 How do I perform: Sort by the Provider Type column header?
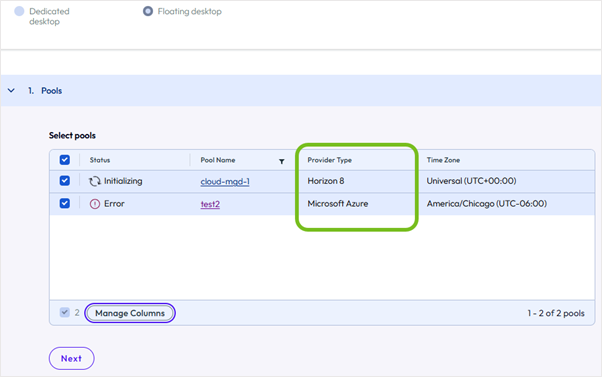[329, 160]
